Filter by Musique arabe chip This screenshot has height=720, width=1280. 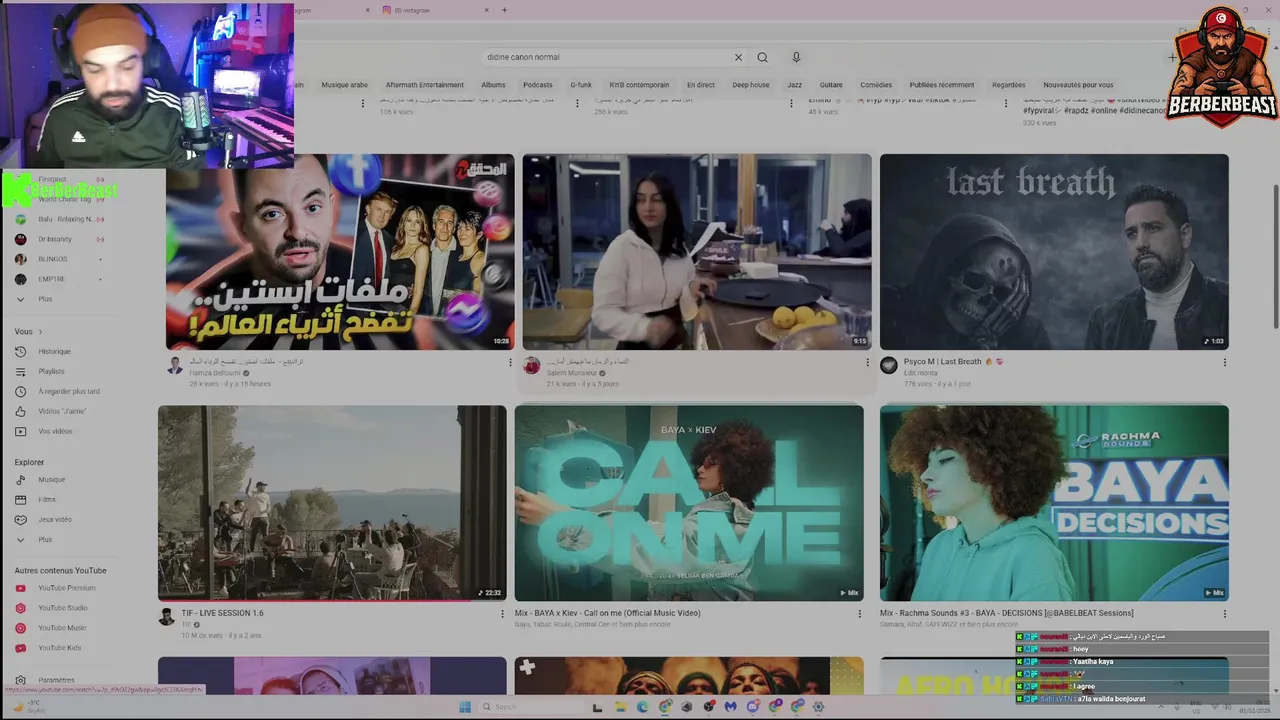tap(344, 85)
